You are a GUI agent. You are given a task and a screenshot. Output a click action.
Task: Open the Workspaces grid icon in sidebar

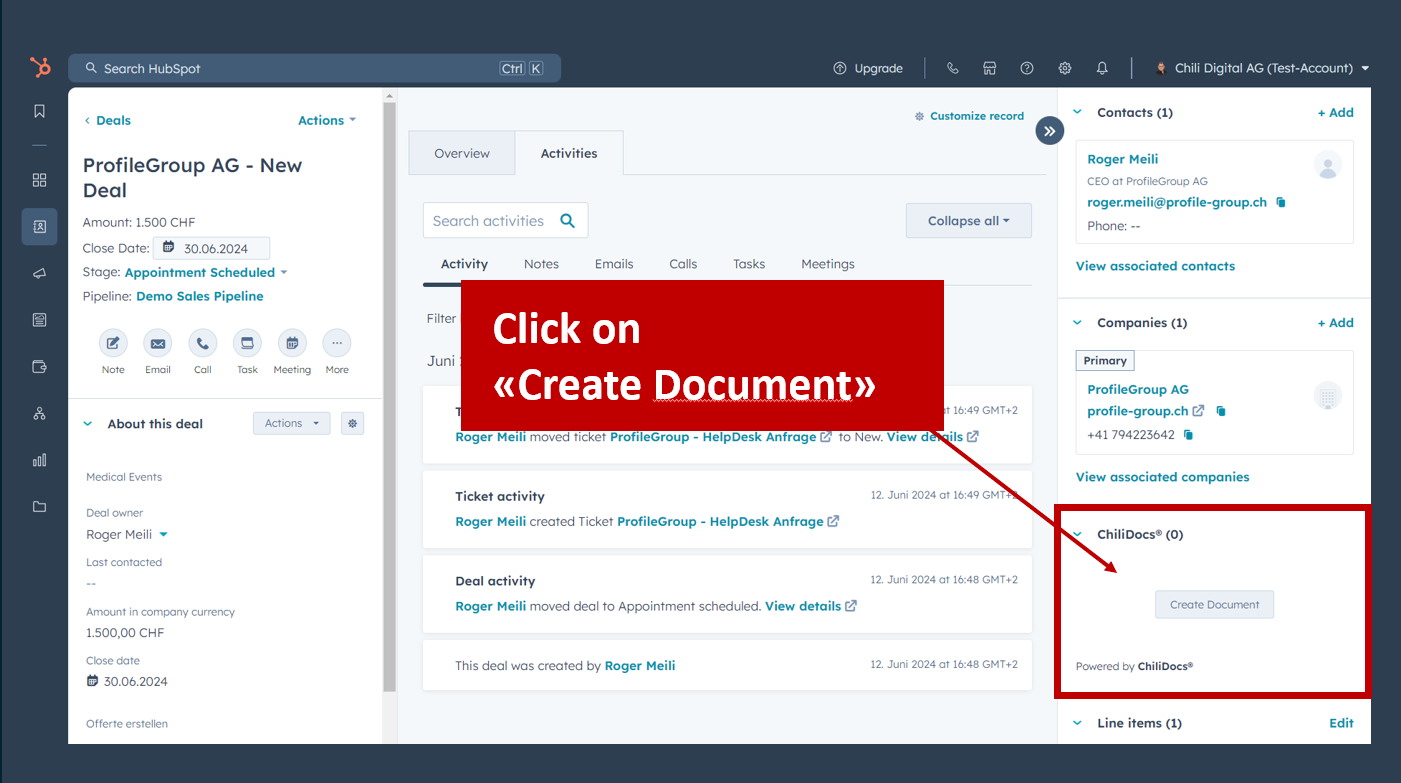40,180
